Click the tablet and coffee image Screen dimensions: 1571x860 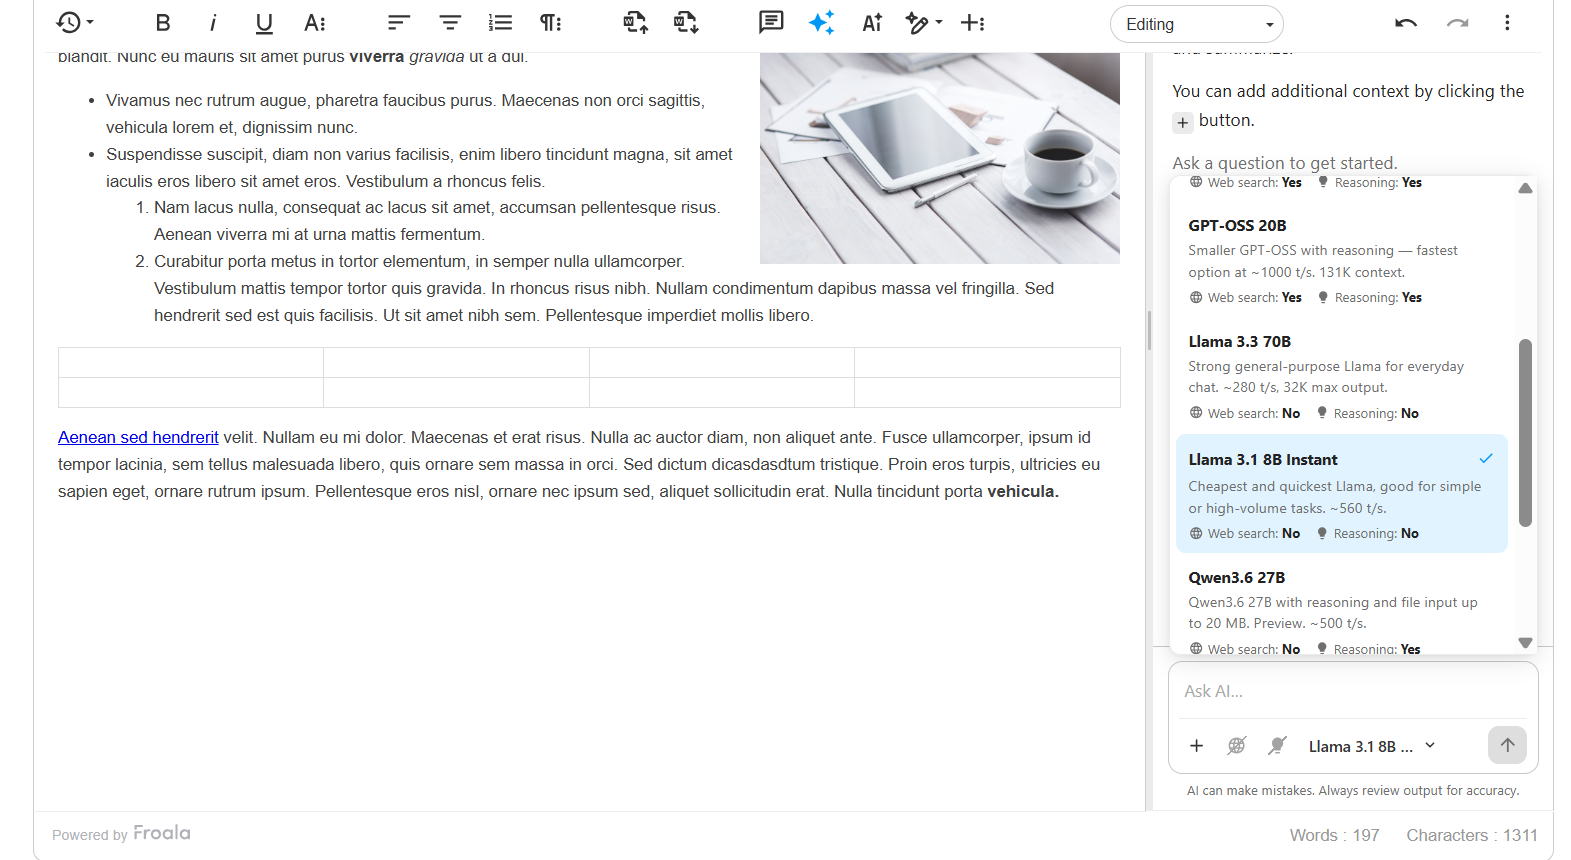(940, 158)
